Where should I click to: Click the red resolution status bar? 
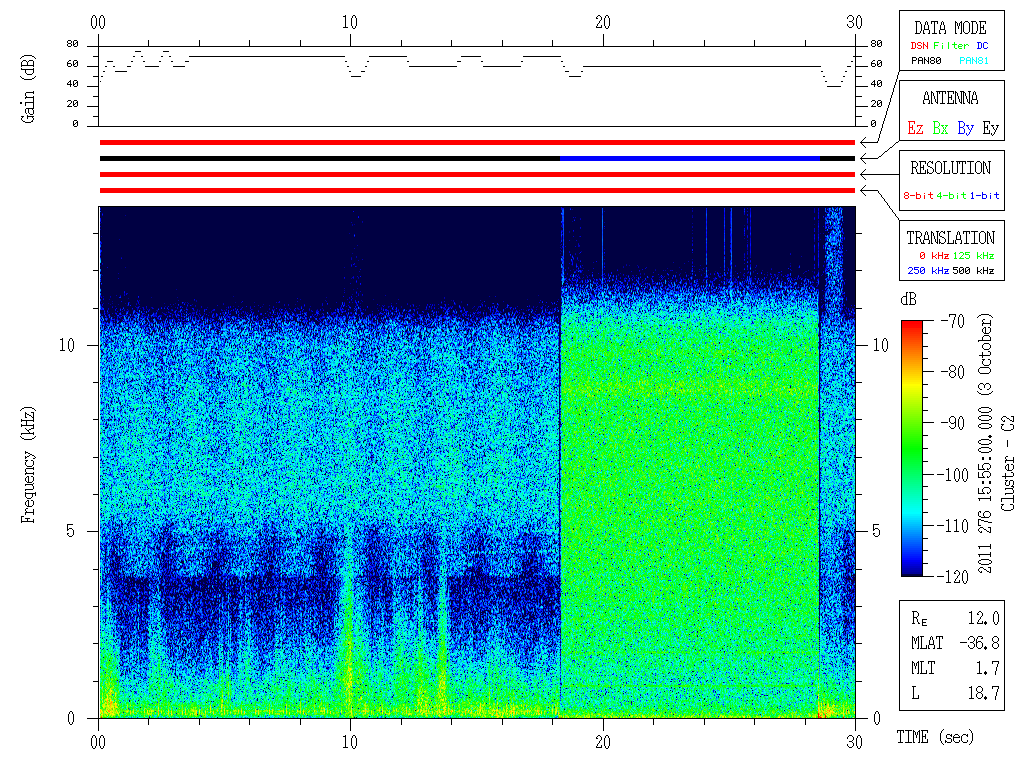[477, 174]
